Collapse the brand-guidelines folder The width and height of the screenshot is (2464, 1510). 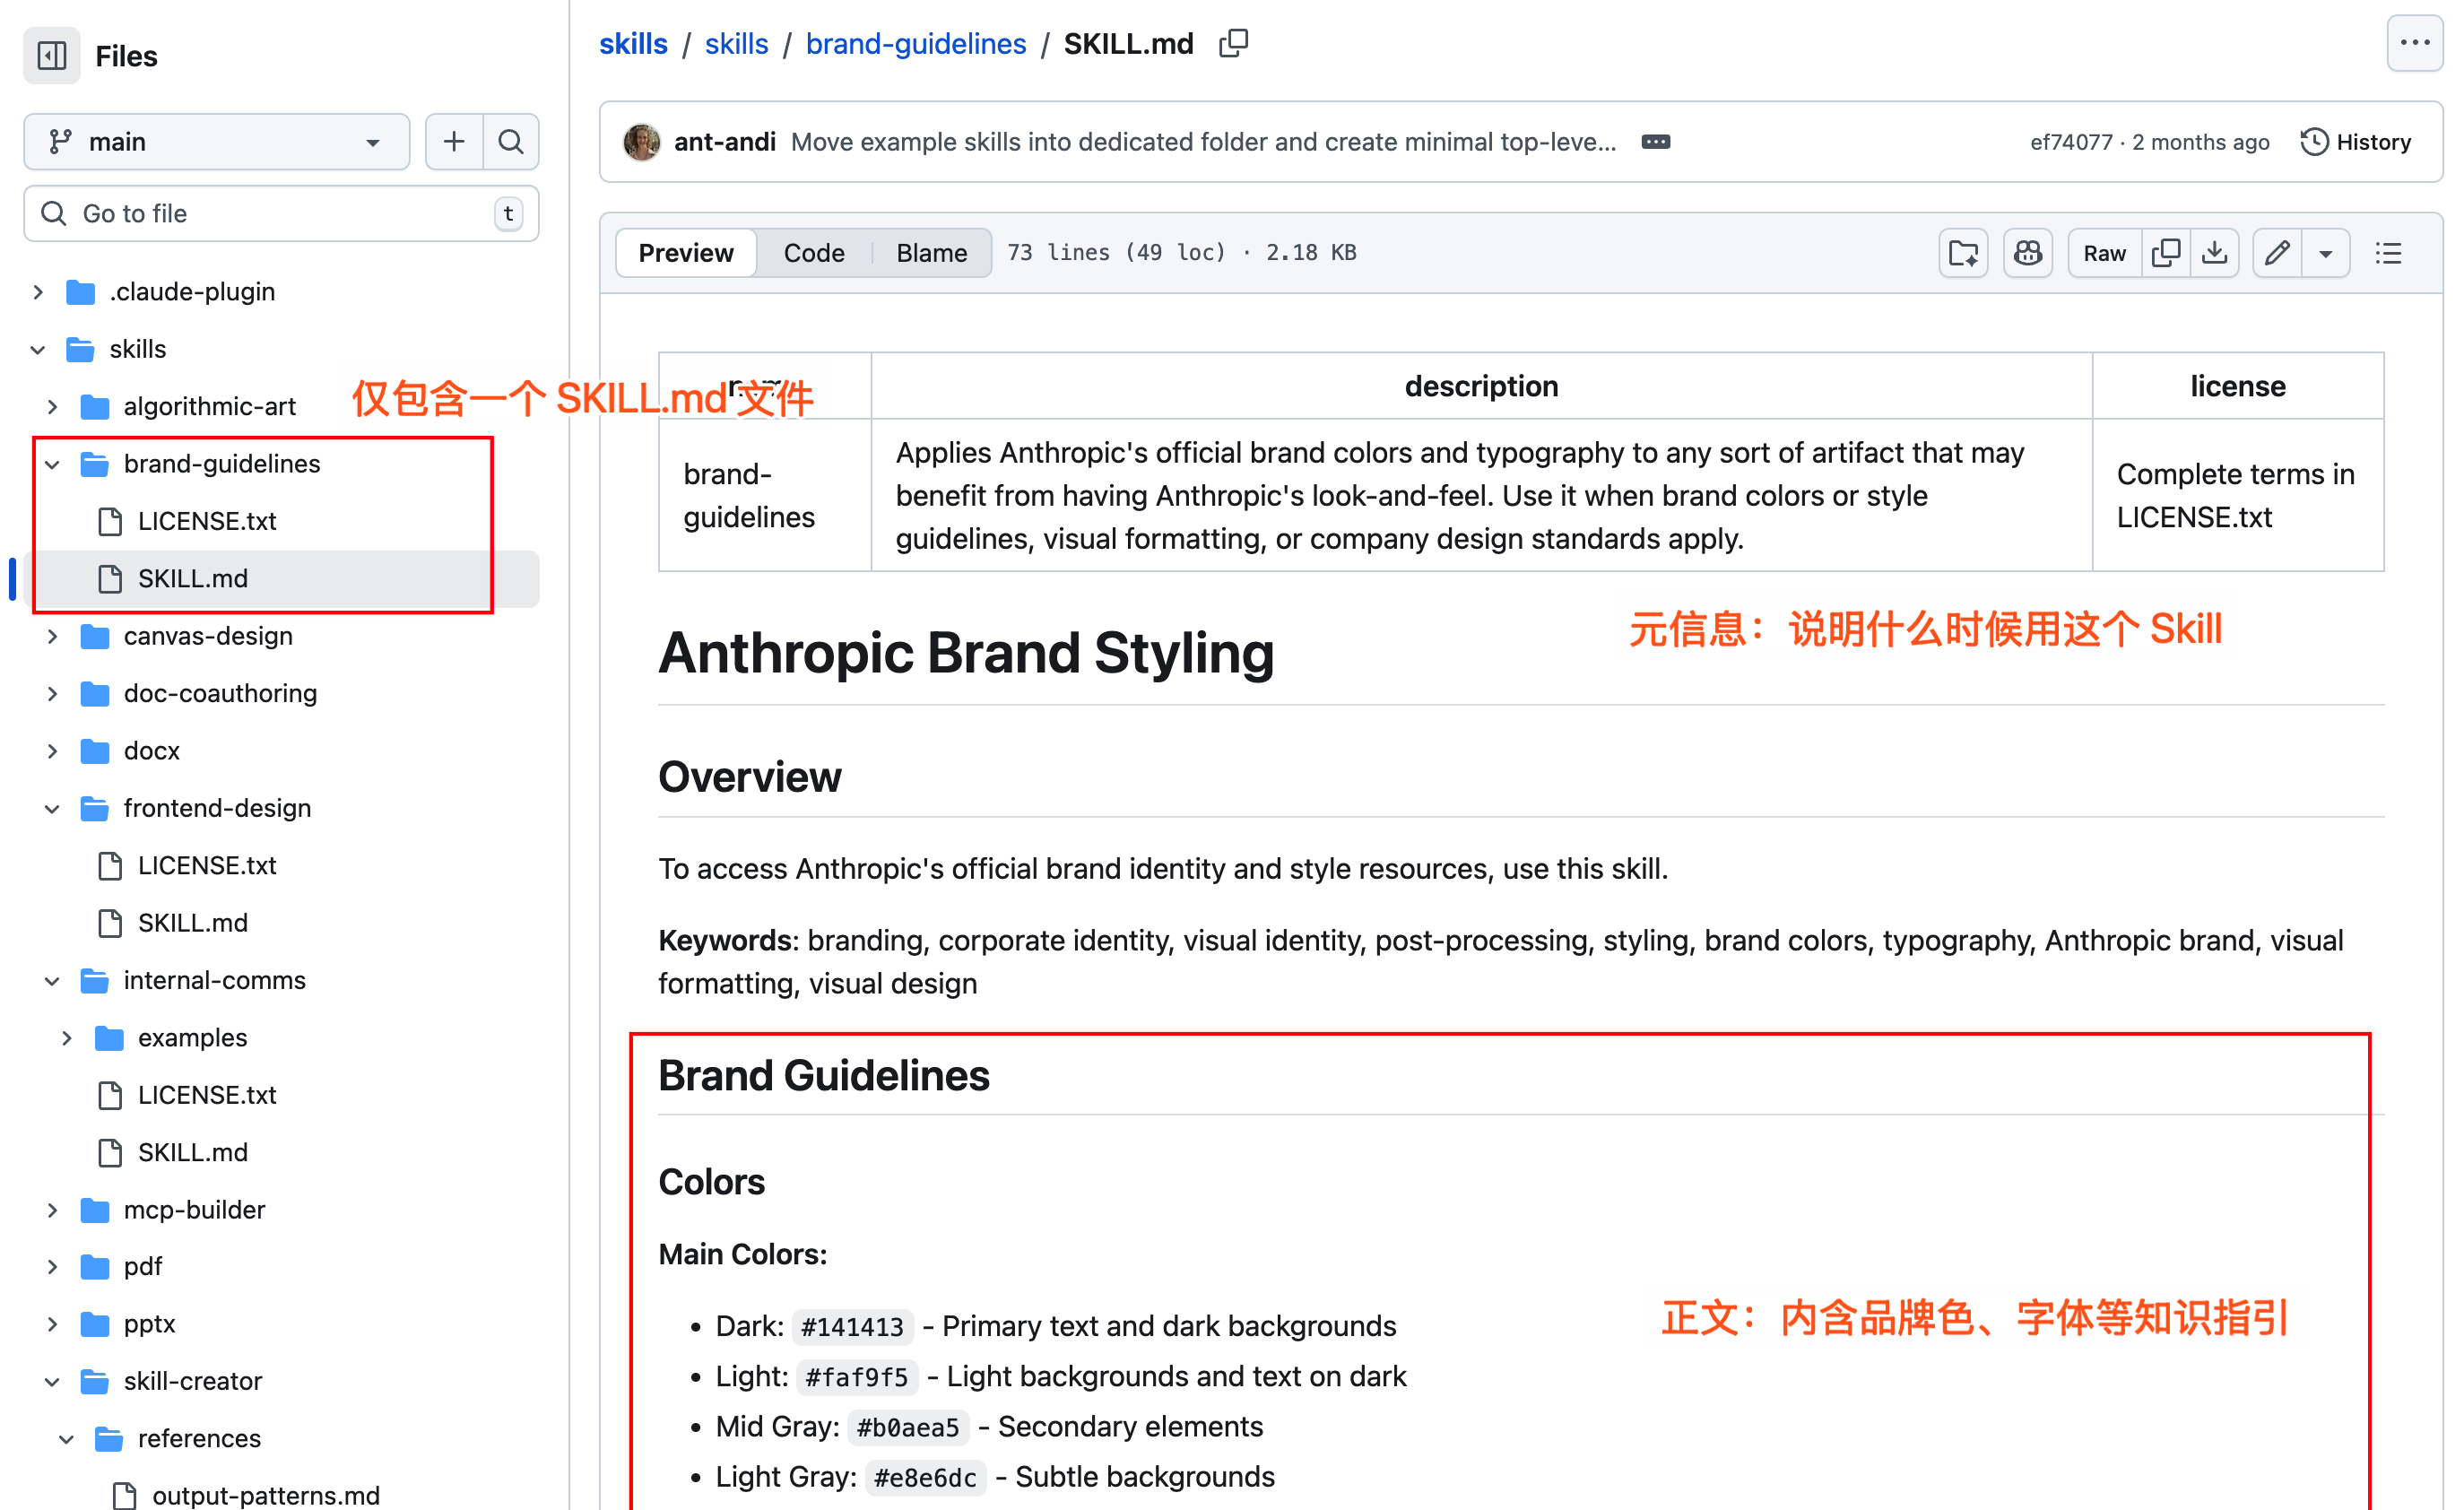tap(51, 463)
